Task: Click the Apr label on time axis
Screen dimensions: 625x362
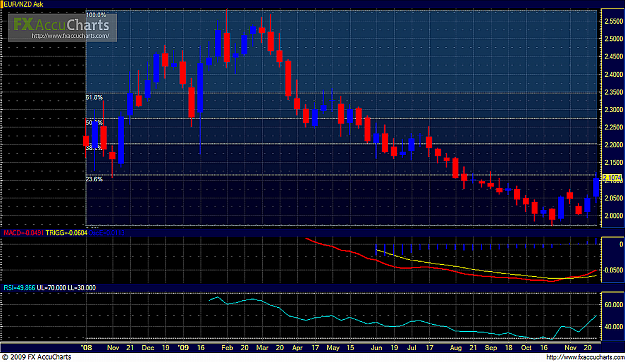Action: [x=297, y=348]
